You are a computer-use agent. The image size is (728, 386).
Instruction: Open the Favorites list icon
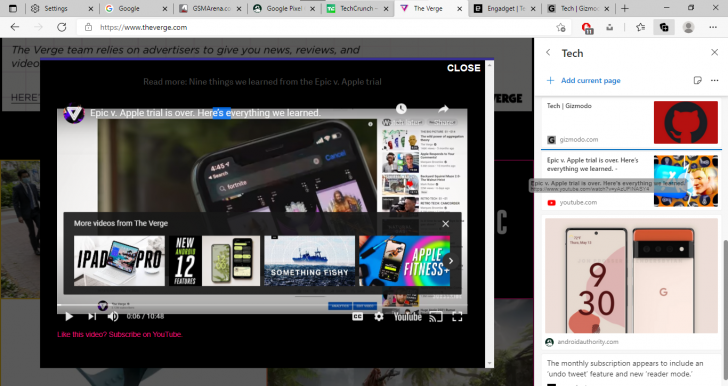point(641,27)
